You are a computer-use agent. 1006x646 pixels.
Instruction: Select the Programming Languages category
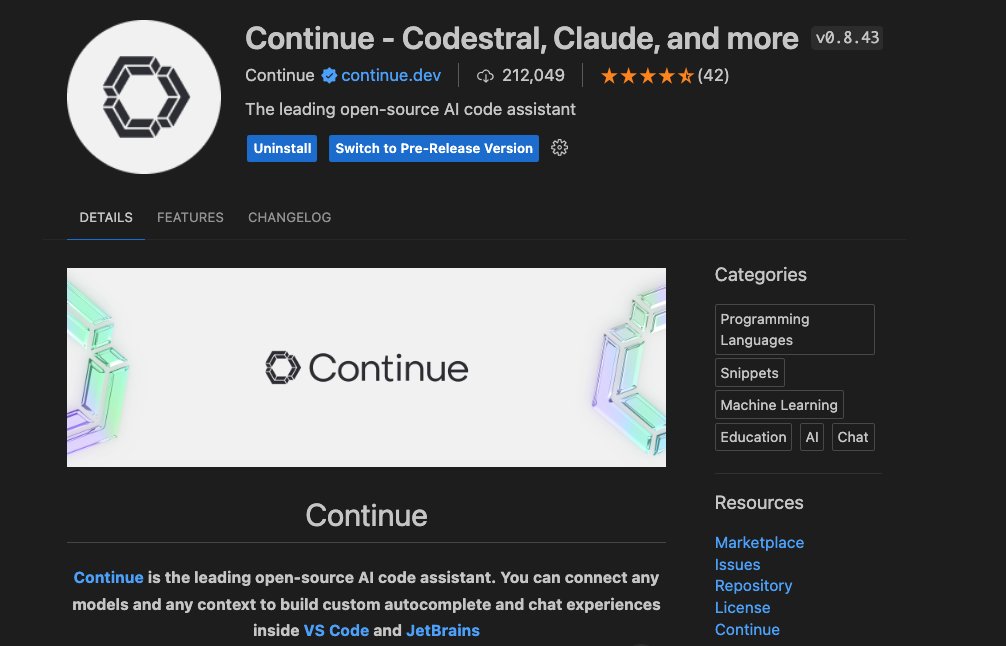tap(794, 330)
